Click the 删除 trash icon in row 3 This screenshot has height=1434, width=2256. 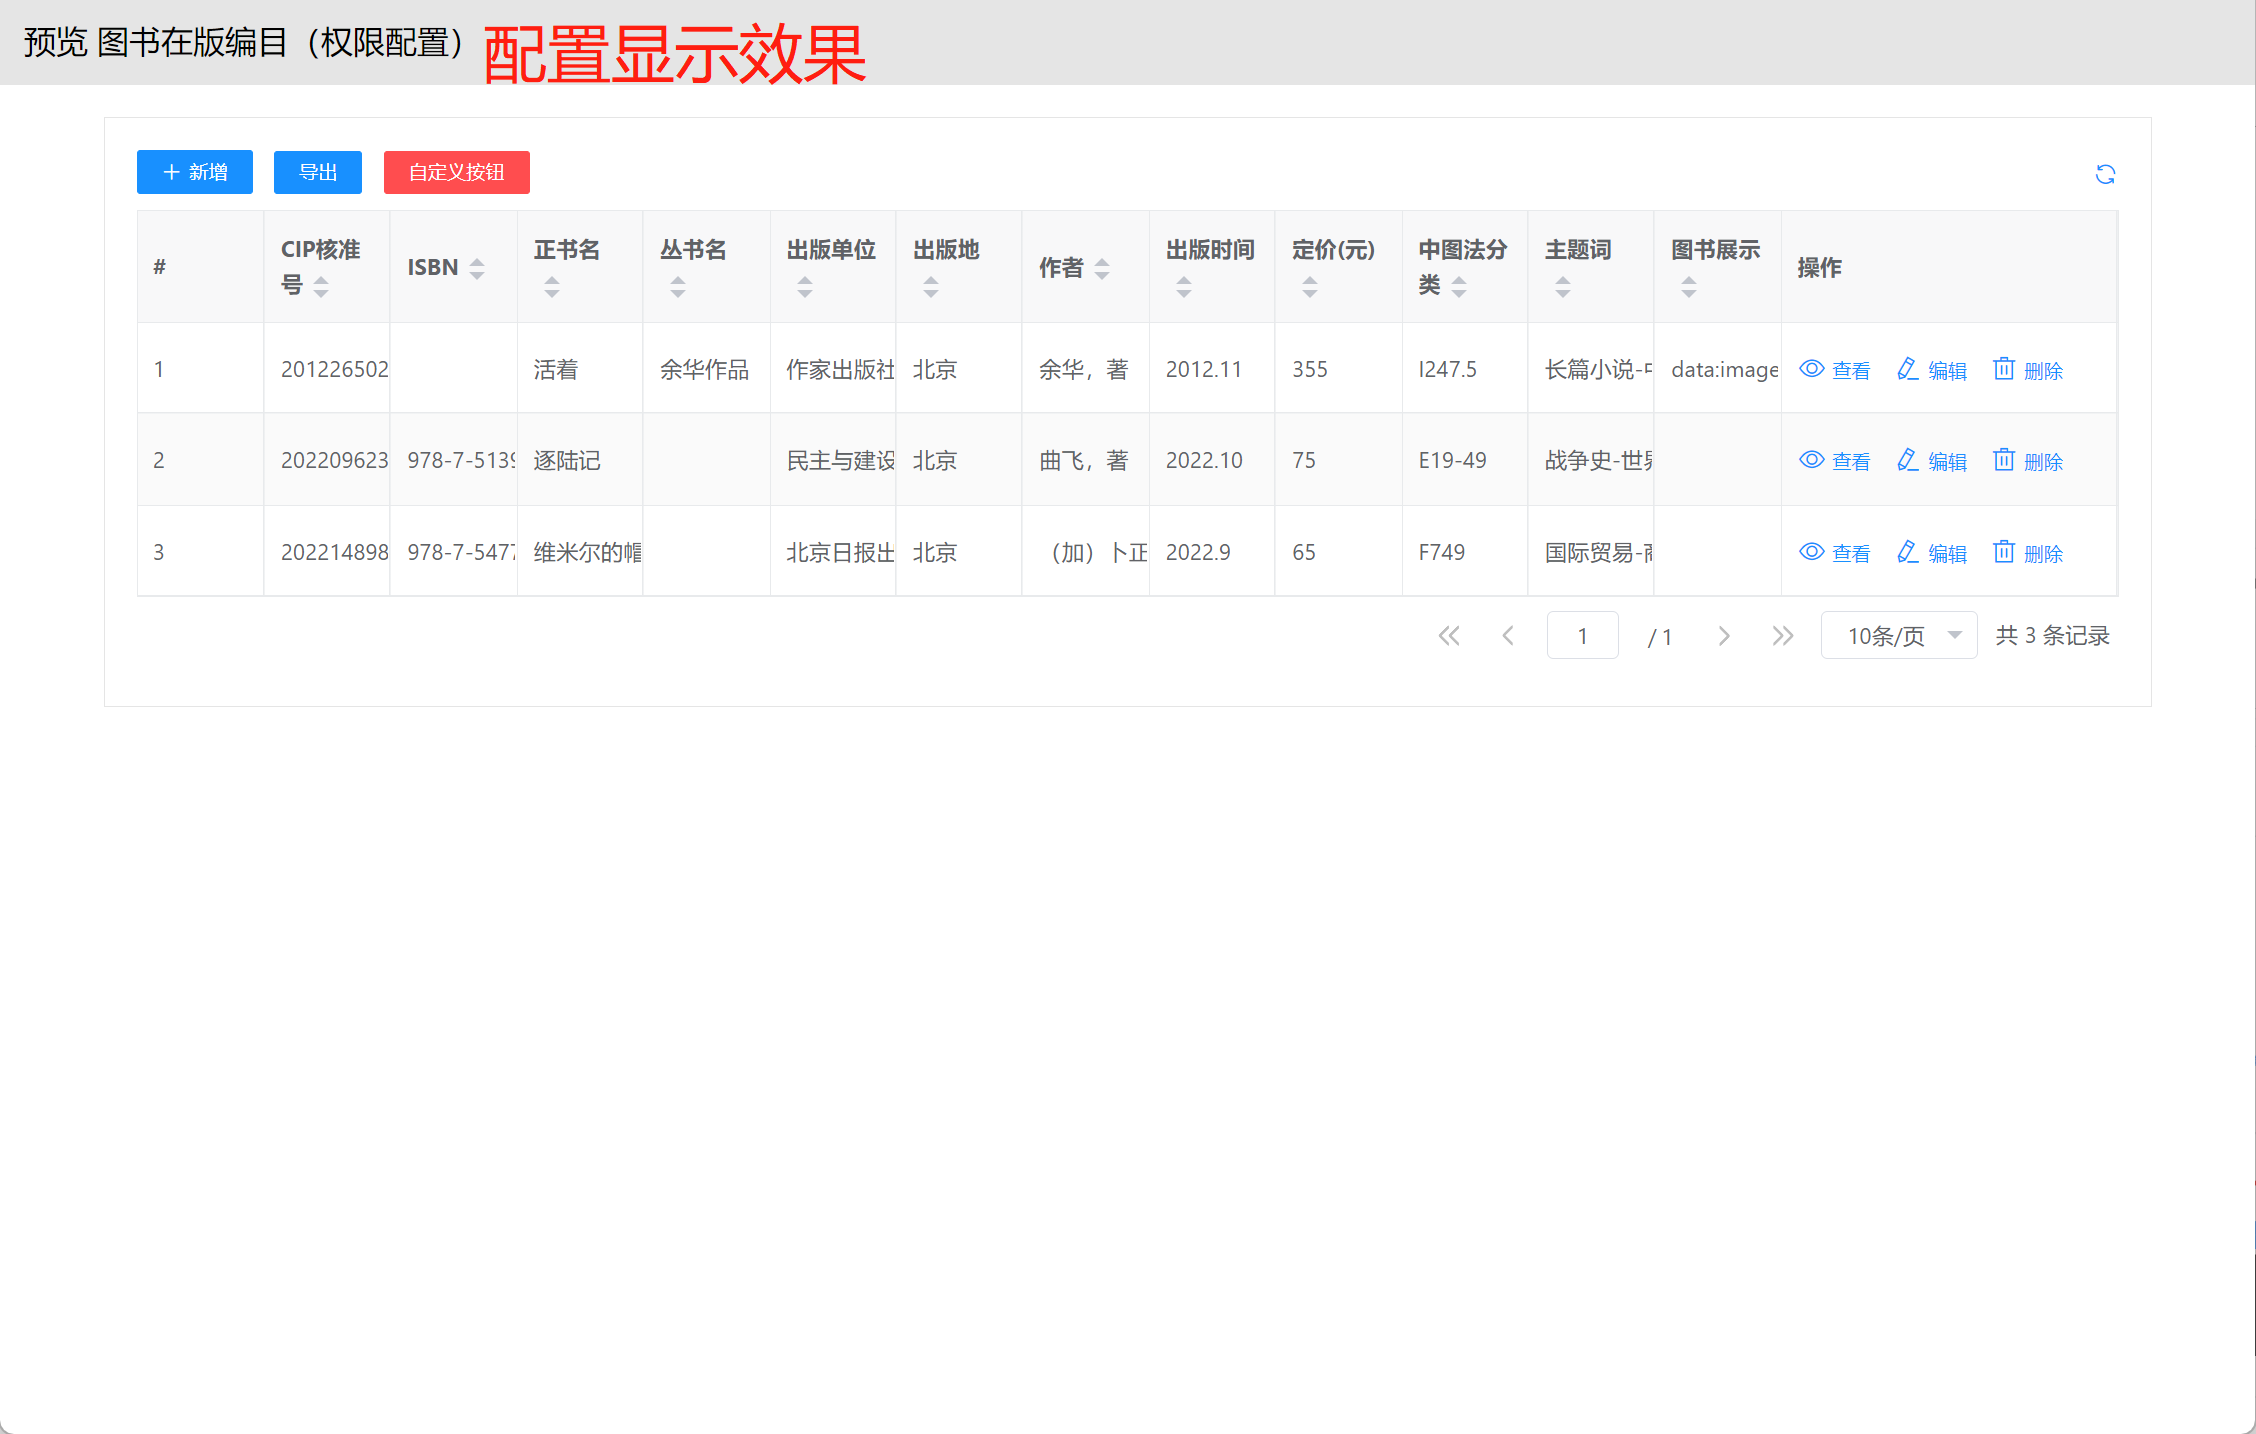point(2003,552)
